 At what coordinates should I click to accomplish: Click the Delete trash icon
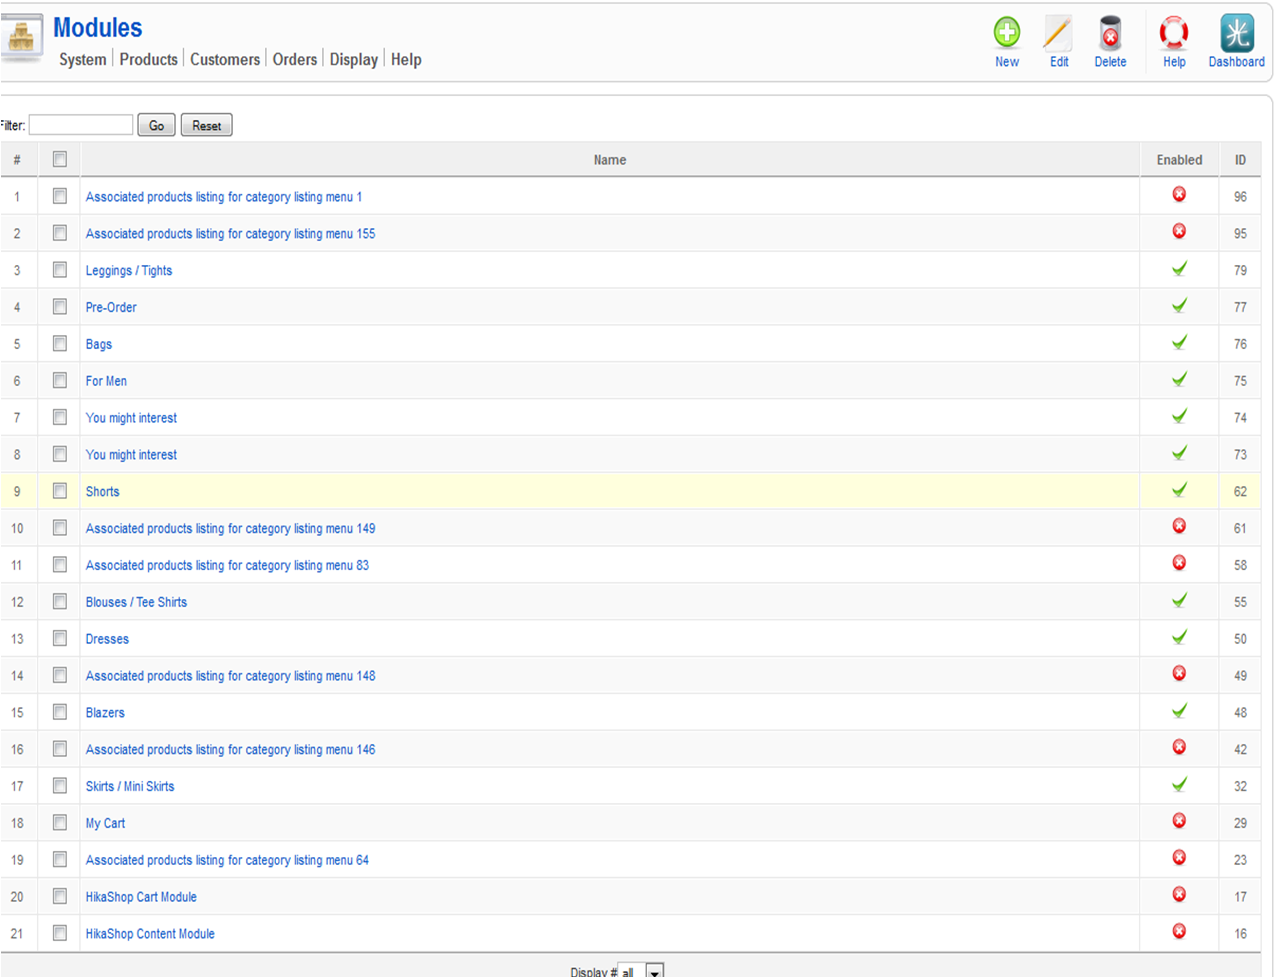click(x=1110, y=33)
